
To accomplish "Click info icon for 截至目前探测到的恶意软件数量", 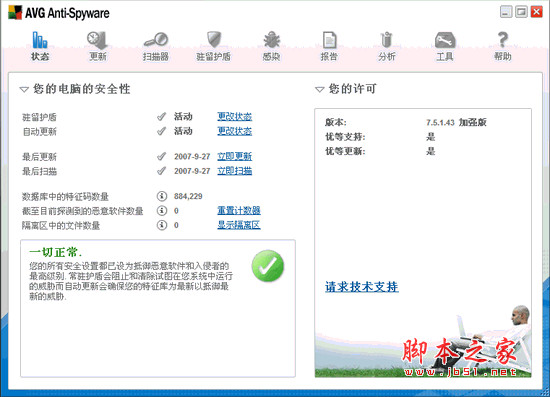I will click(x=162, y=210).
